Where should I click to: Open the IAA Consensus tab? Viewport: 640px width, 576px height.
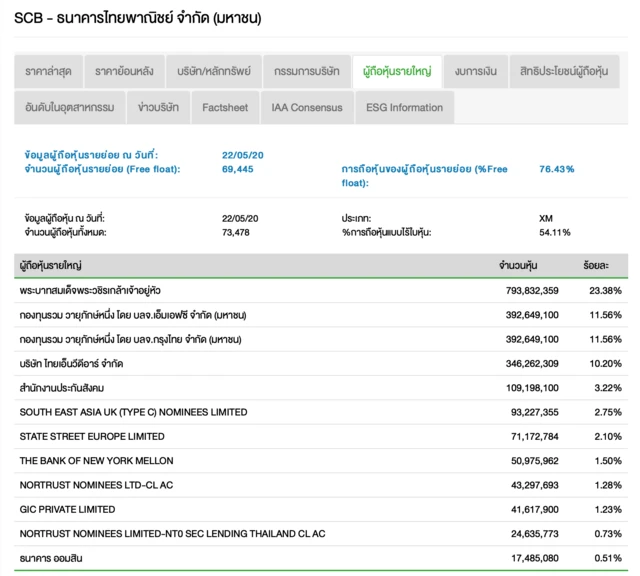pyautogui.click(x=307, y=107)
